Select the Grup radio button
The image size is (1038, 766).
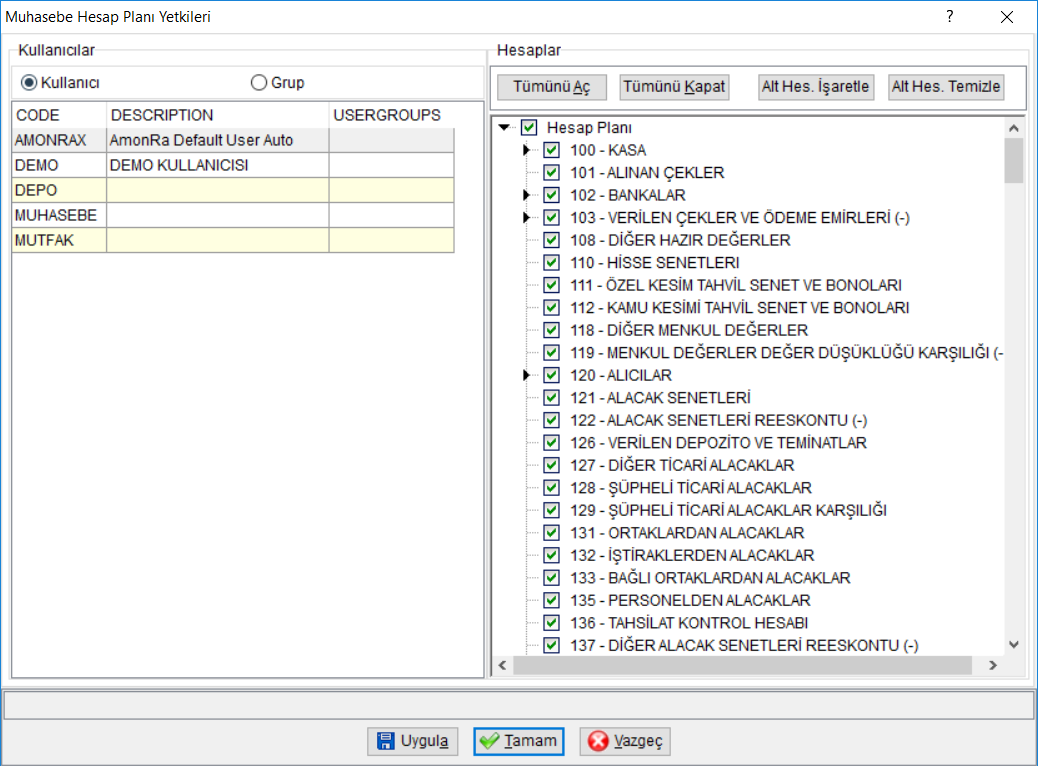(259, 83)
